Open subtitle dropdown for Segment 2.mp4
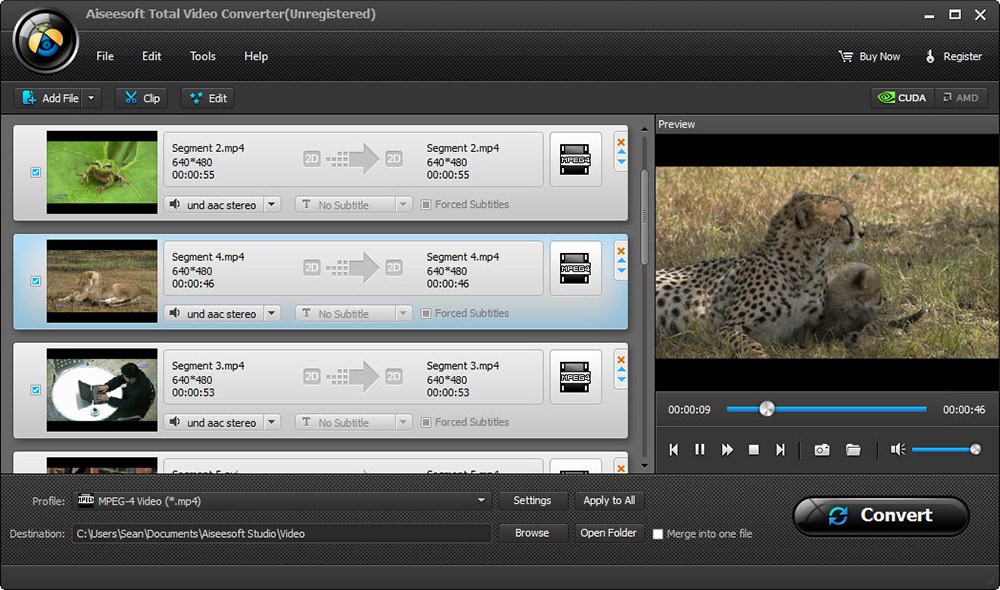1000x590 pixels. pyautogui.click(x=403, y=205)
